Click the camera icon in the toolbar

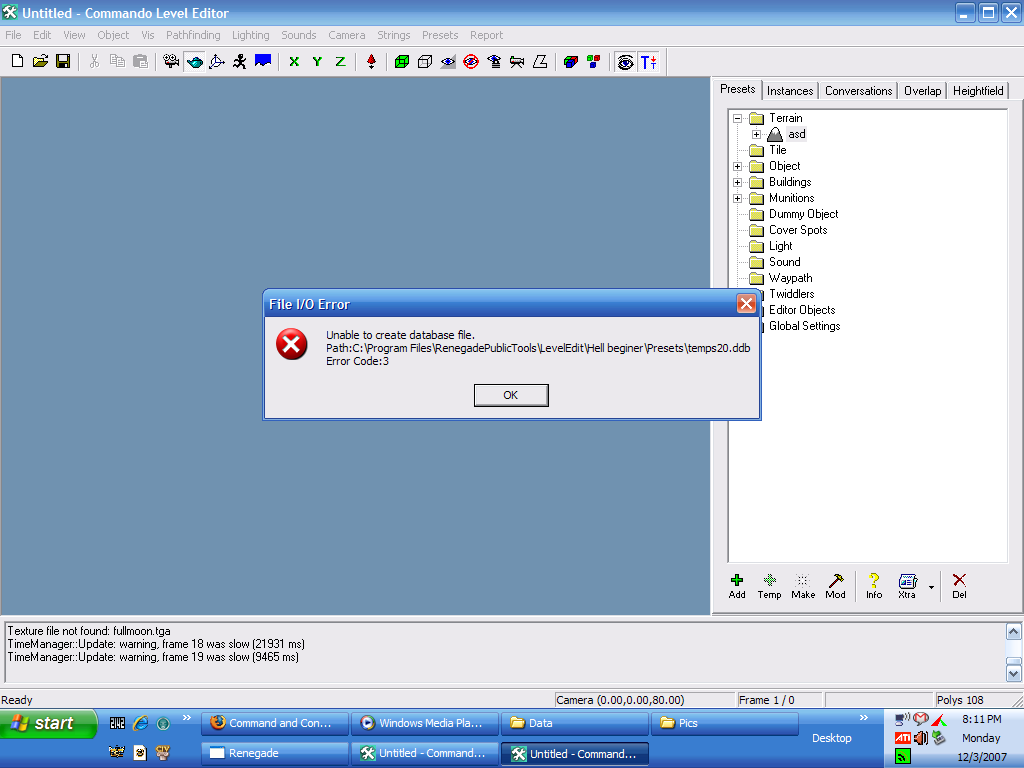(x=171, y=62)
